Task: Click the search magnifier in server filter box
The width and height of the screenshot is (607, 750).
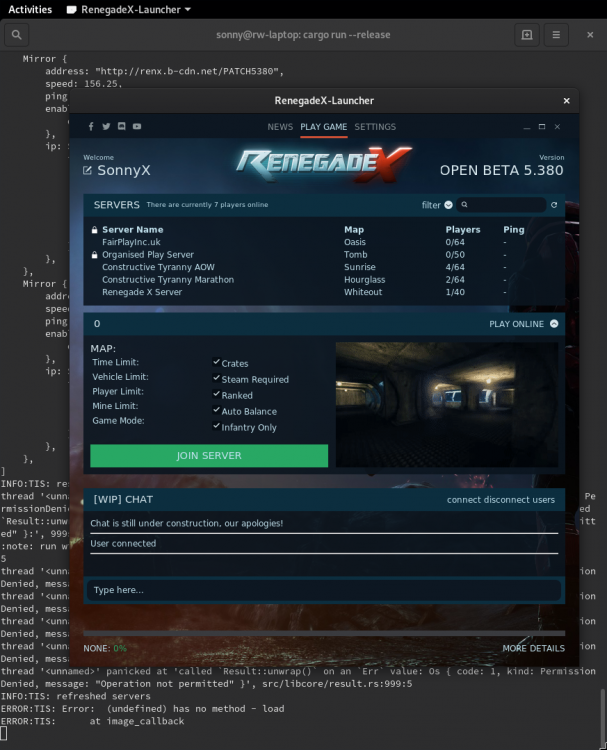Action: point(464,205)
